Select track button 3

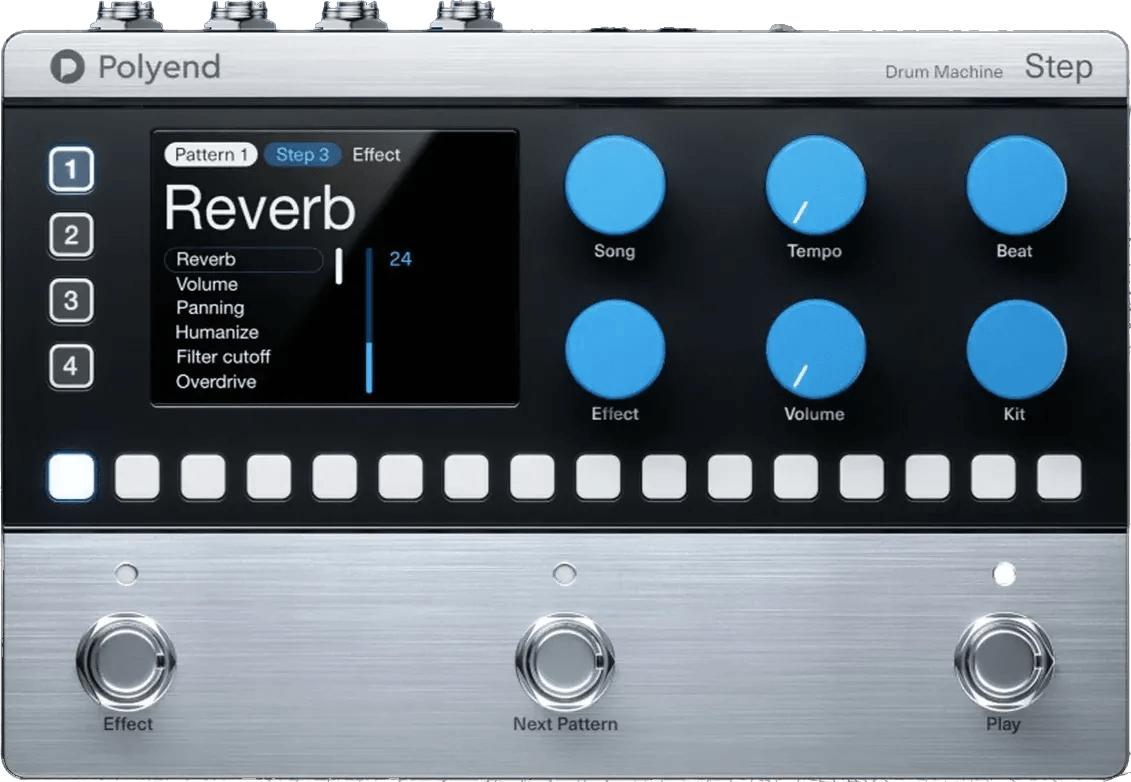tap(71, 302)
